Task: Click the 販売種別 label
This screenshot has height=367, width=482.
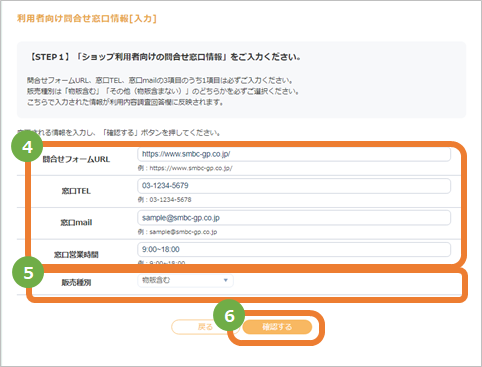Action: [76, 283]
